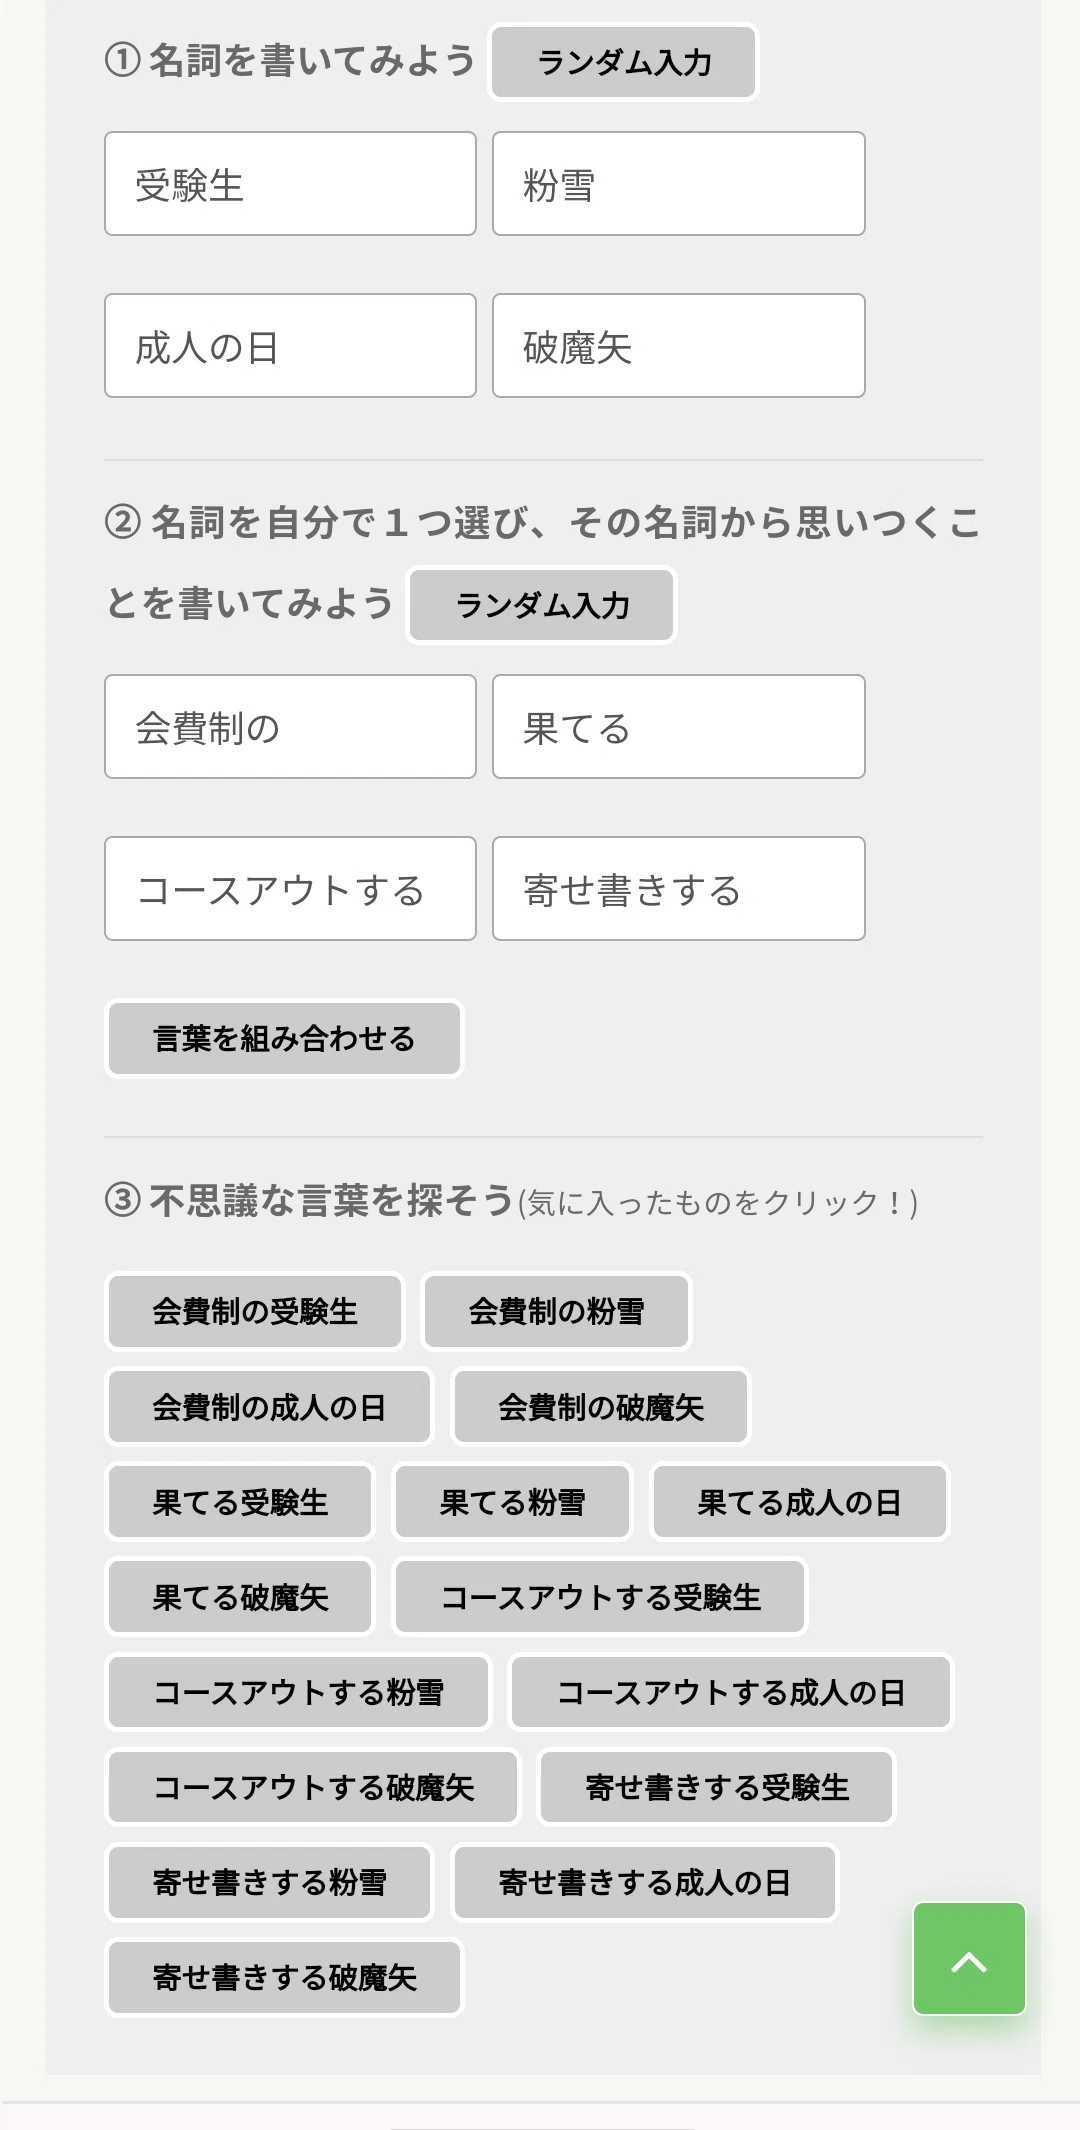Choose the 会費制の受験生 phrase
Screen dimensions: 1080x2130
click(x=255, y=1311)
